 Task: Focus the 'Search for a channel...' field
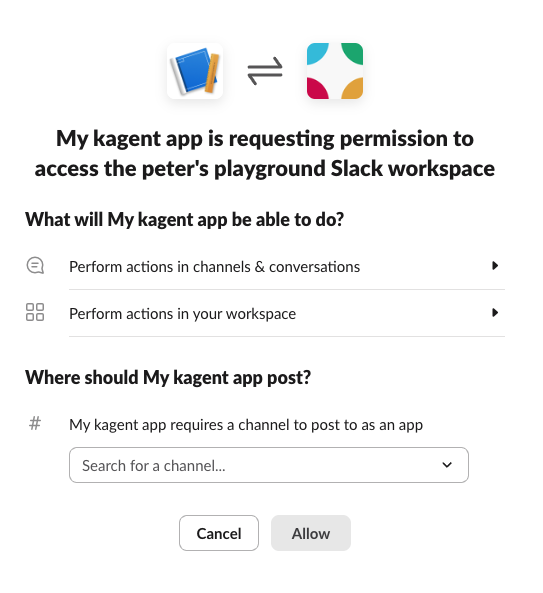(x=269, y=465)
